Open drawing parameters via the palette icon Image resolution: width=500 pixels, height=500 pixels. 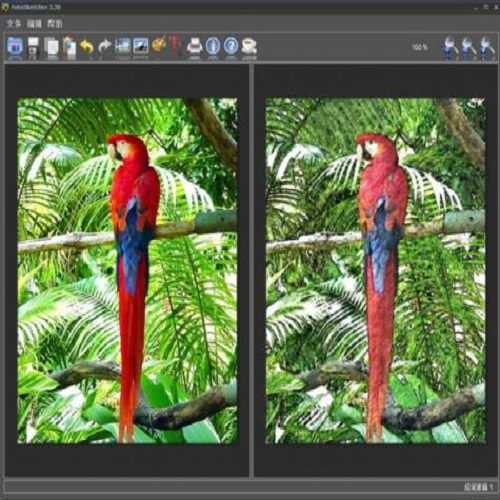tap(159, 45)
